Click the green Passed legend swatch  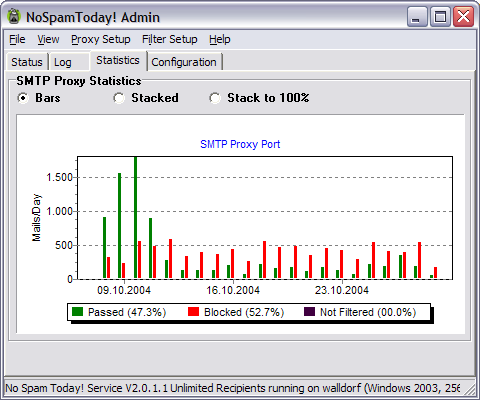point(77,312)
